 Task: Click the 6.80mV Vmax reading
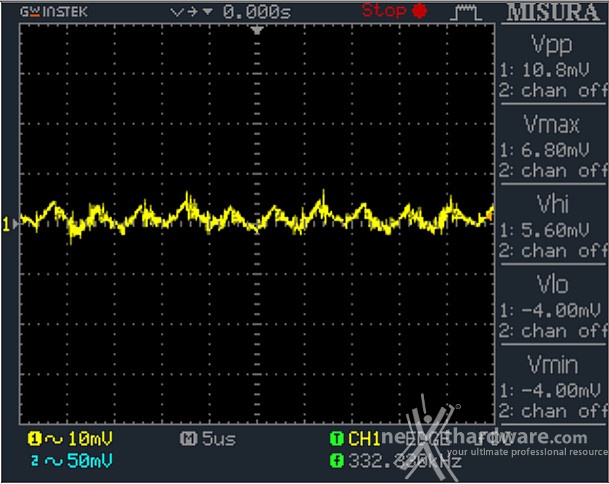coord(555,150)
